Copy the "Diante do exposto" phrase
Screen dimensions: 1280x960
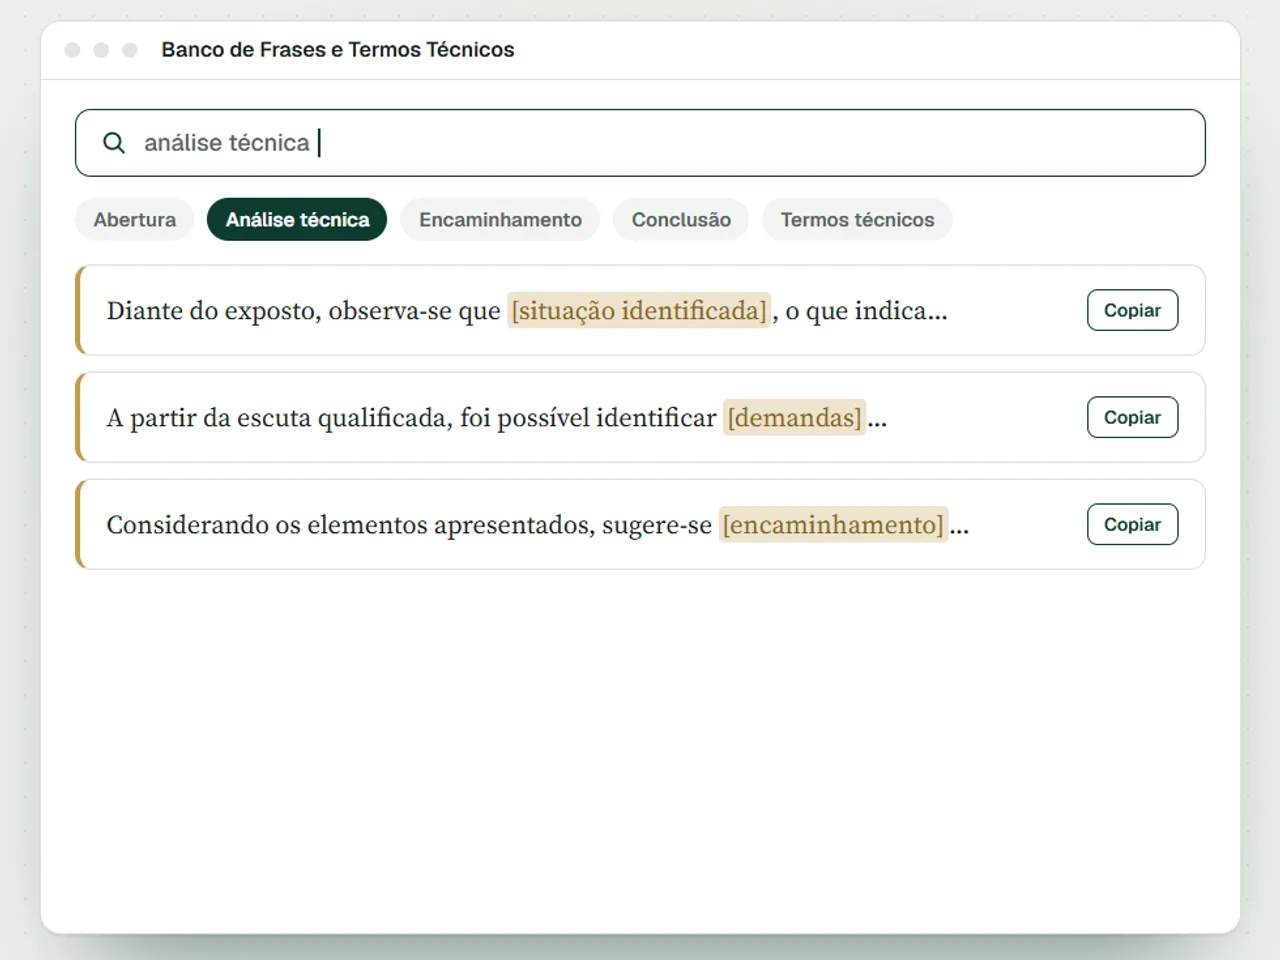coord(1132,310)
